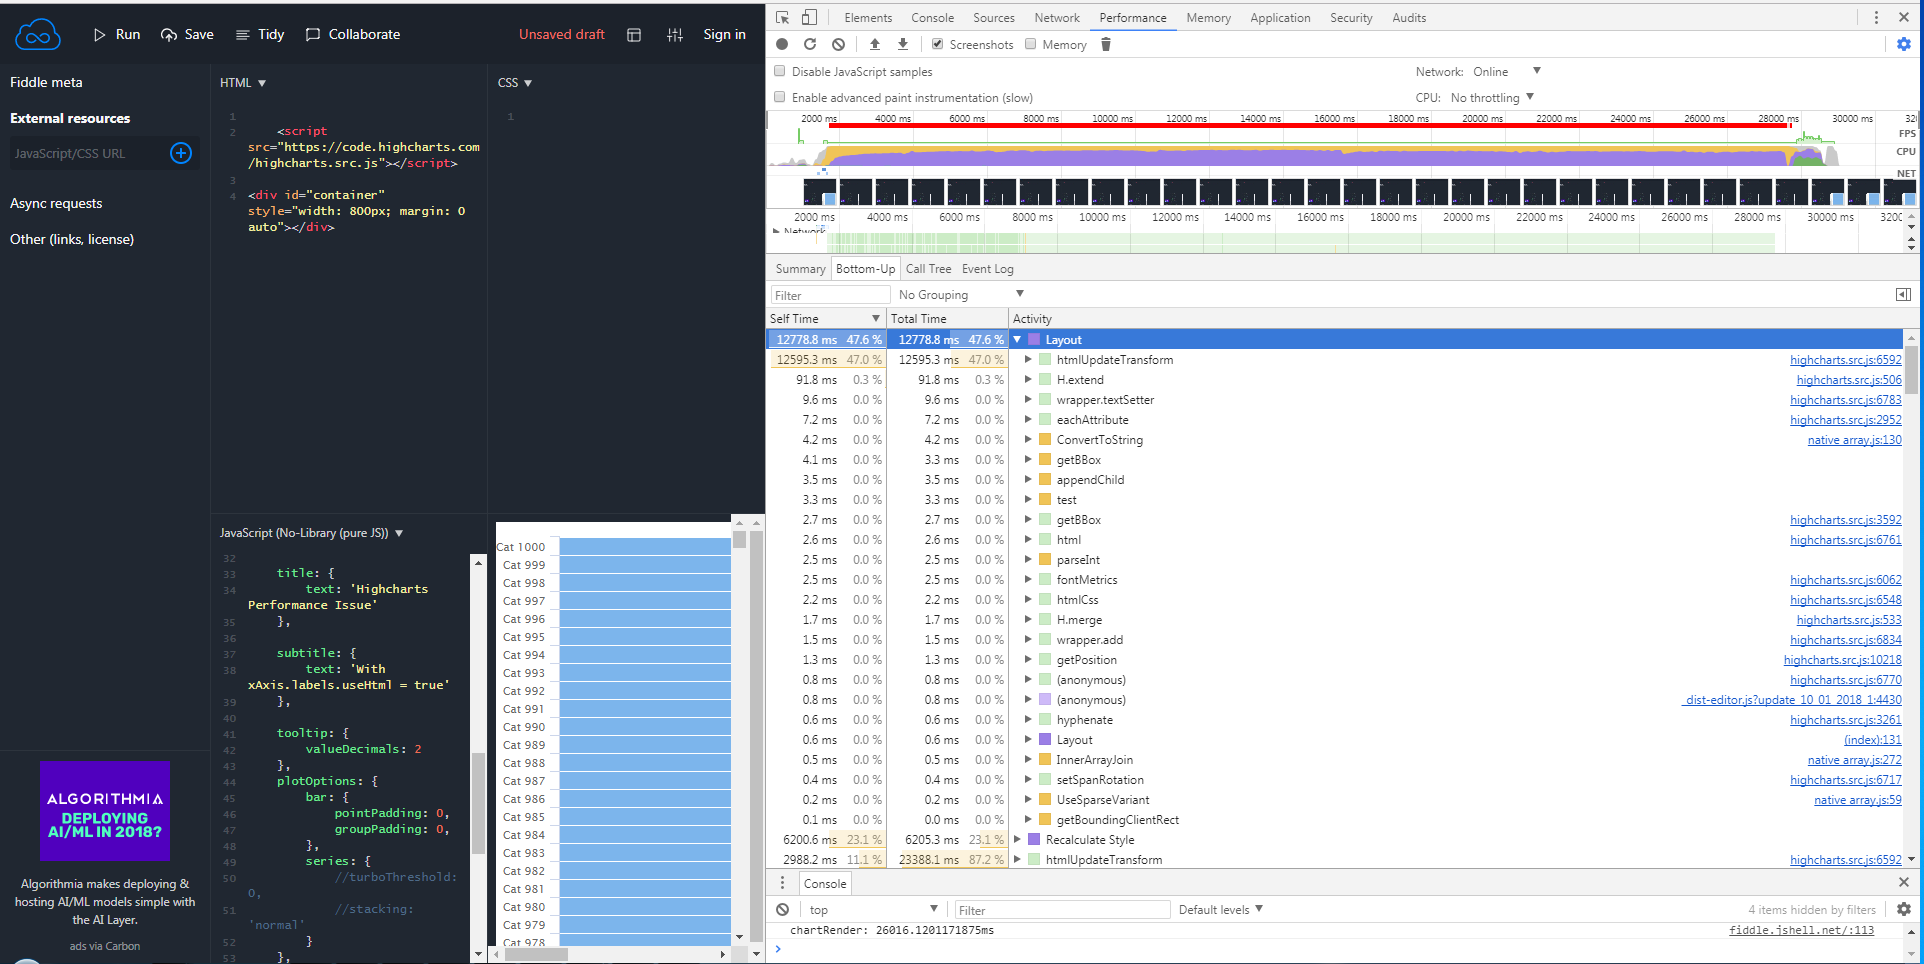The width and height of the screenshot is (1924, 964).
Task: Click the JSFiddle cloud logo
Action: (x=38, y=35)
